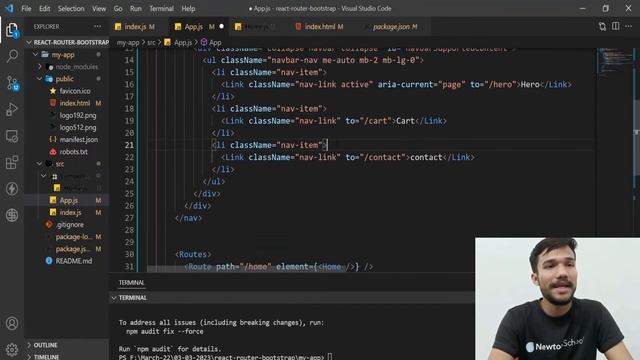The image size is (640, 360).
Task: Open the Run menu
Action: [x=136, y=9]
